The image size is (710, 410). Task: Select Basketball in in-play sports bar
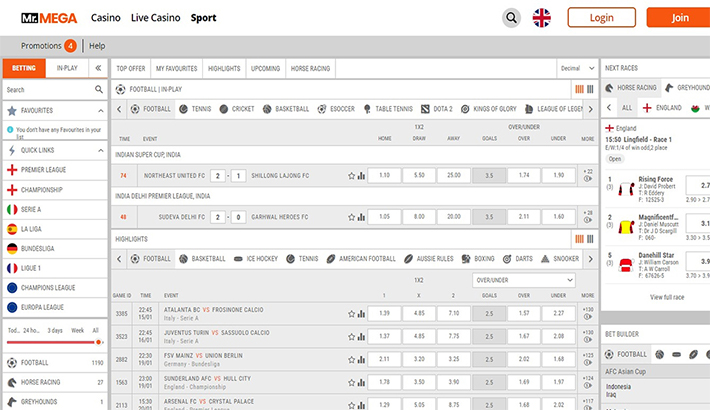286,109
